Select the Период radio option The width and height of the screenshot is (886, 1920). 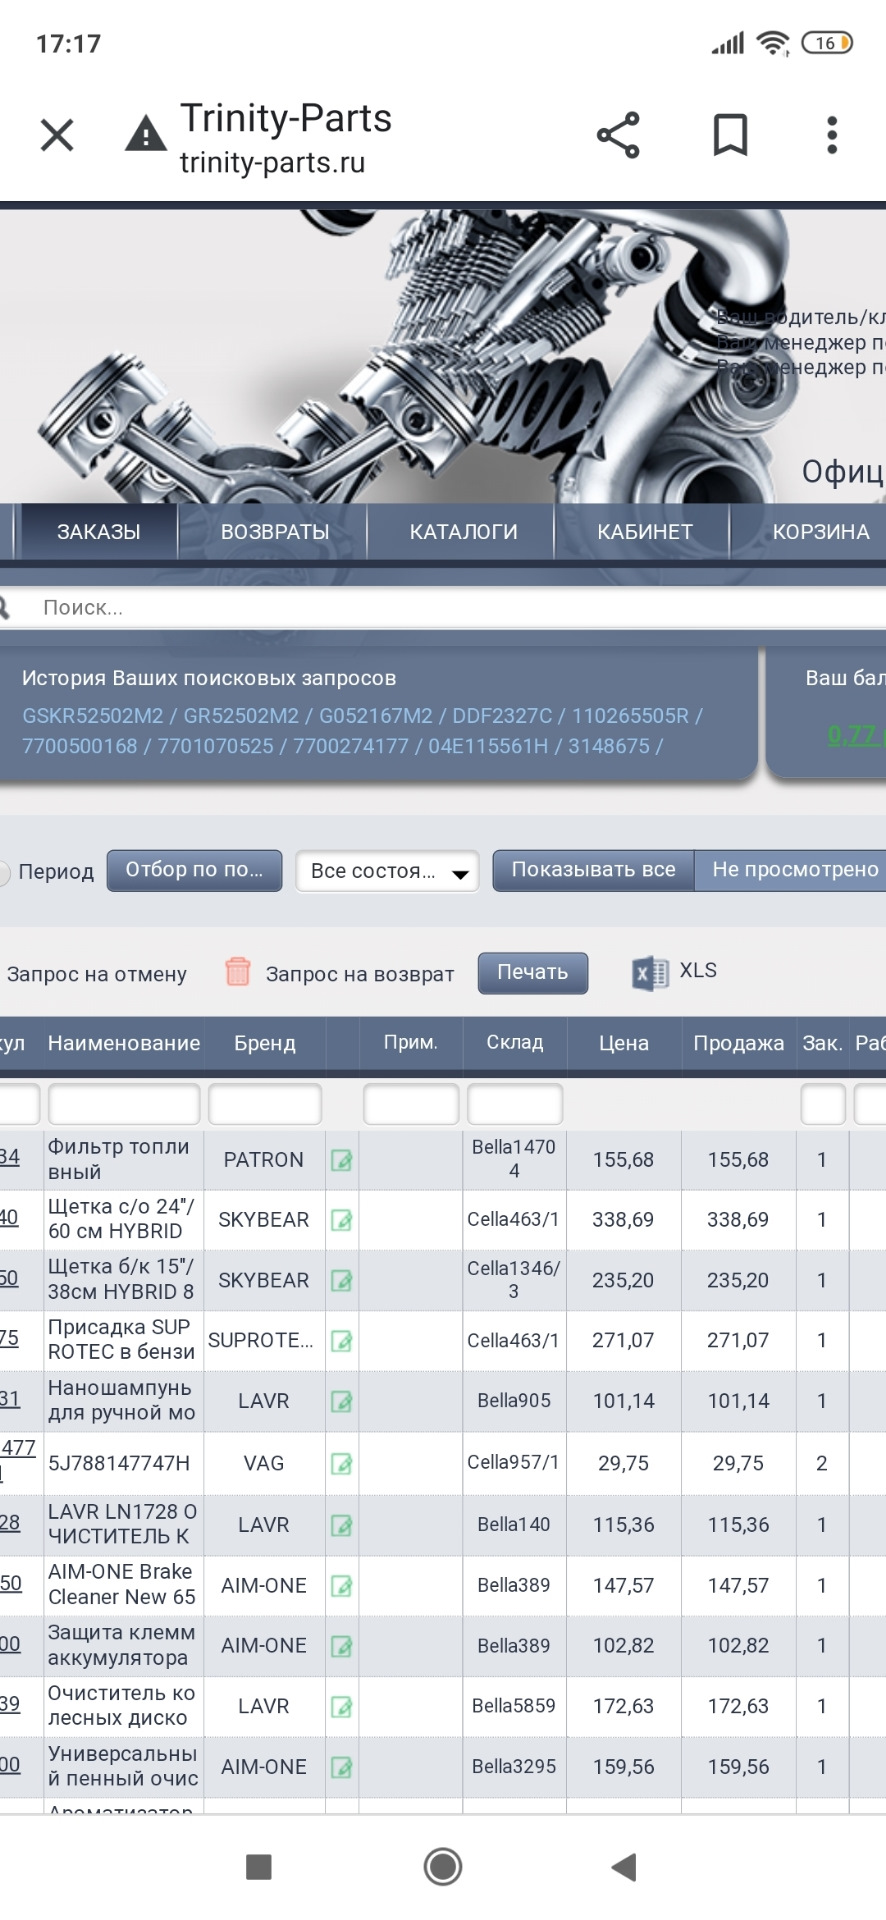pyautogui.click(x=4, y=872)
